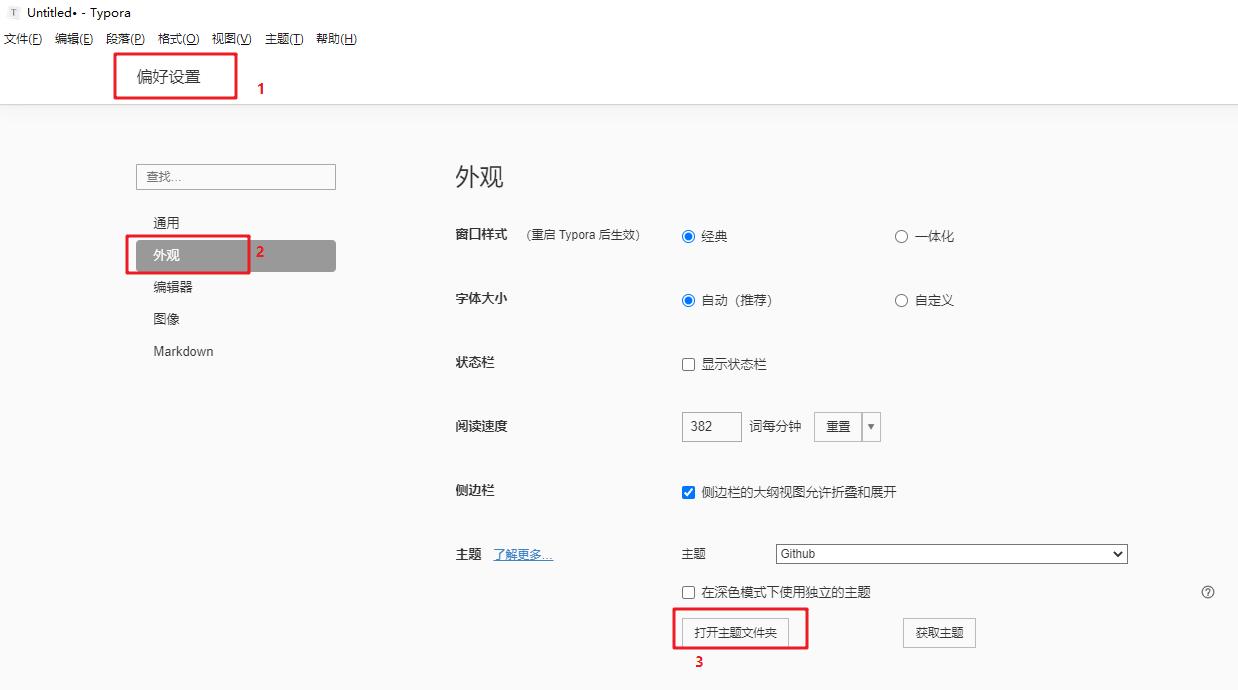
Task: Click the 侧边栏 setting label
Action: point(475,490)
